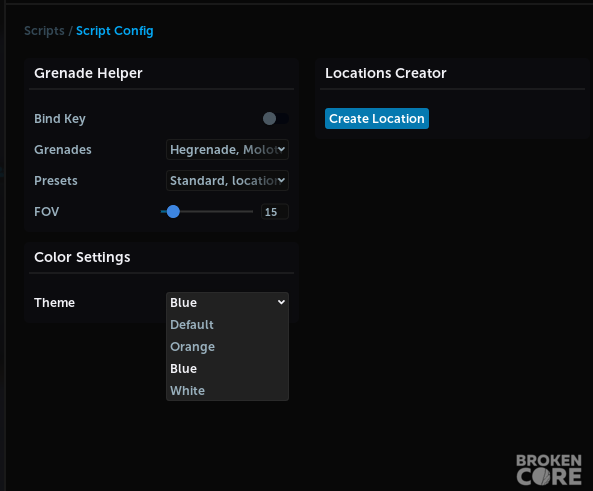Click the Grenades dropdown chevron arrow
Viewport: 593px width, 491px height.
[x=281, y=149]
